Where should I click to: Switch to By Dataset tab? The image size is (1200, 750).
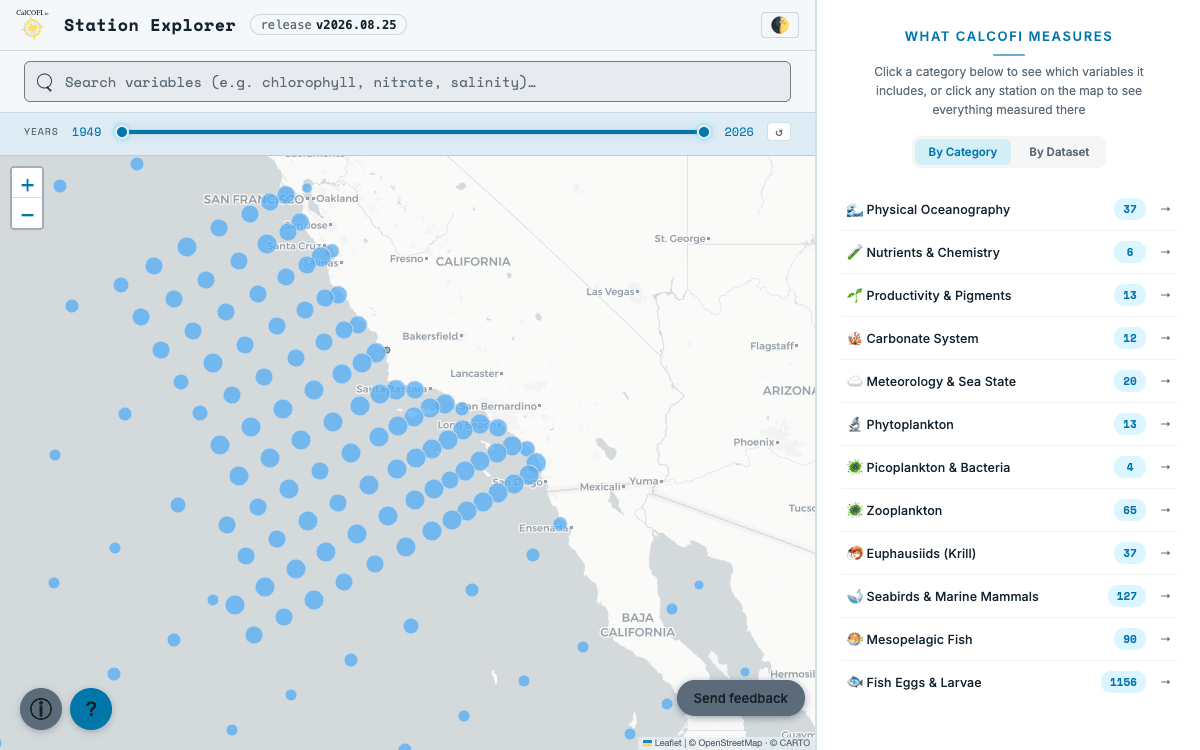(1059, 152)
